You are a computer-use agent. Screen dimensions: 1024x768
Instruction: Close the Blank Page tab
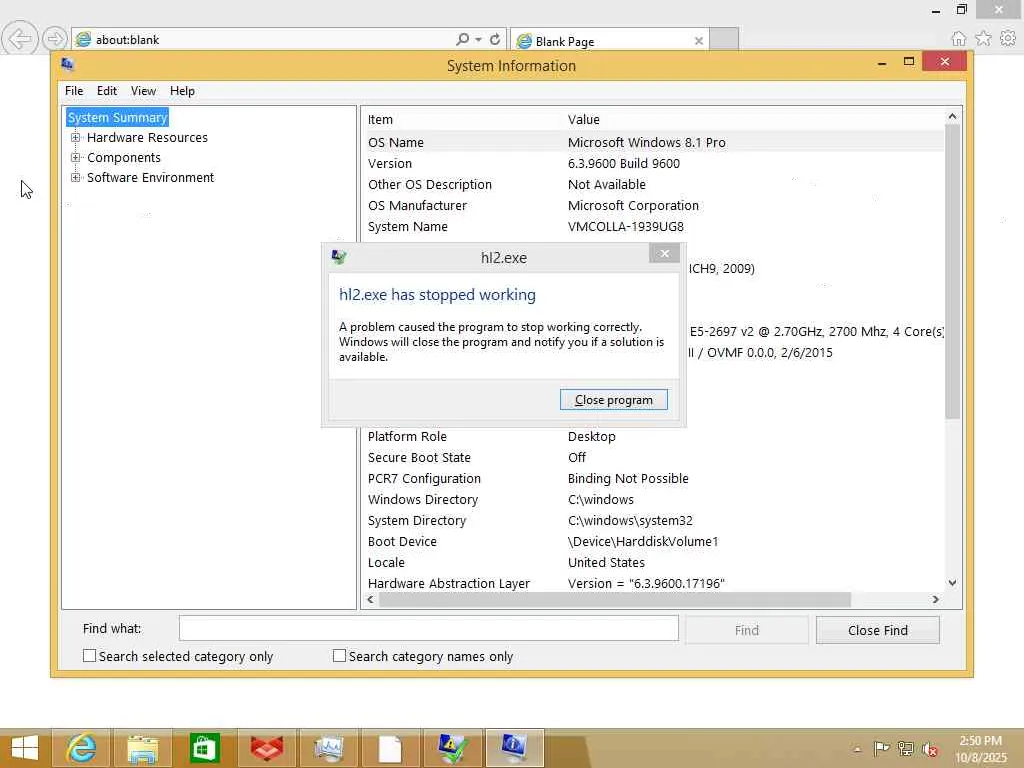pos(699,41)
